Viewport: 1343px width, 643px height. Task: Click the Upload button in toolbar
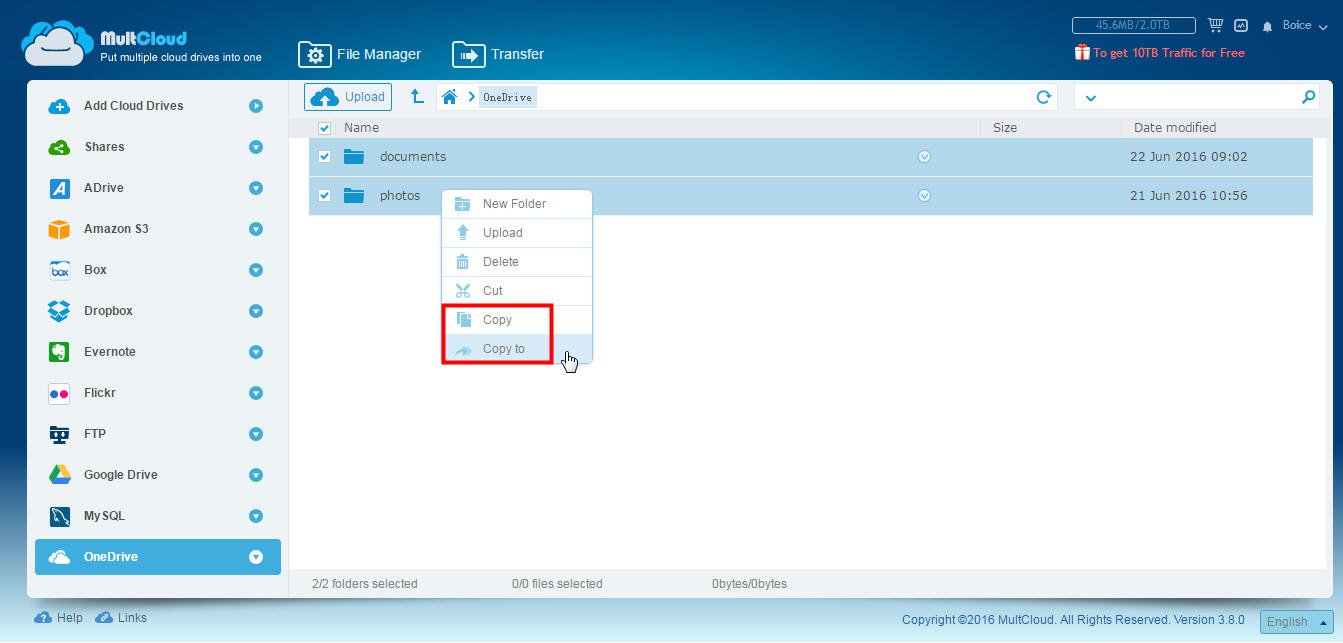point(348,97)
